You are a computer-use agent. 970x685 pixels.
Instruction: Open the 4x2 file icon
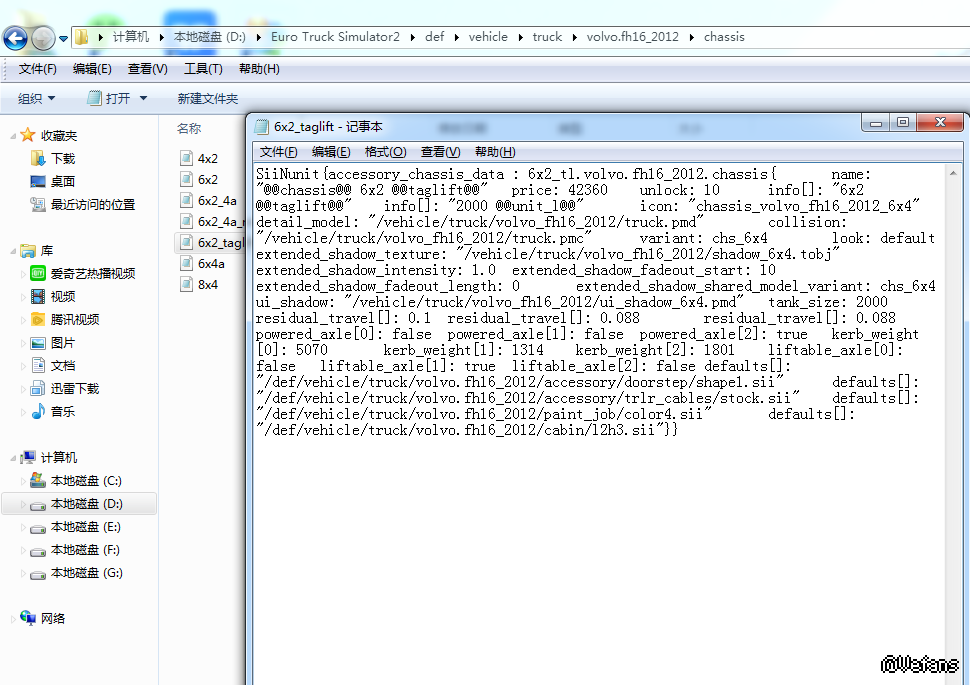coord(187,158)
